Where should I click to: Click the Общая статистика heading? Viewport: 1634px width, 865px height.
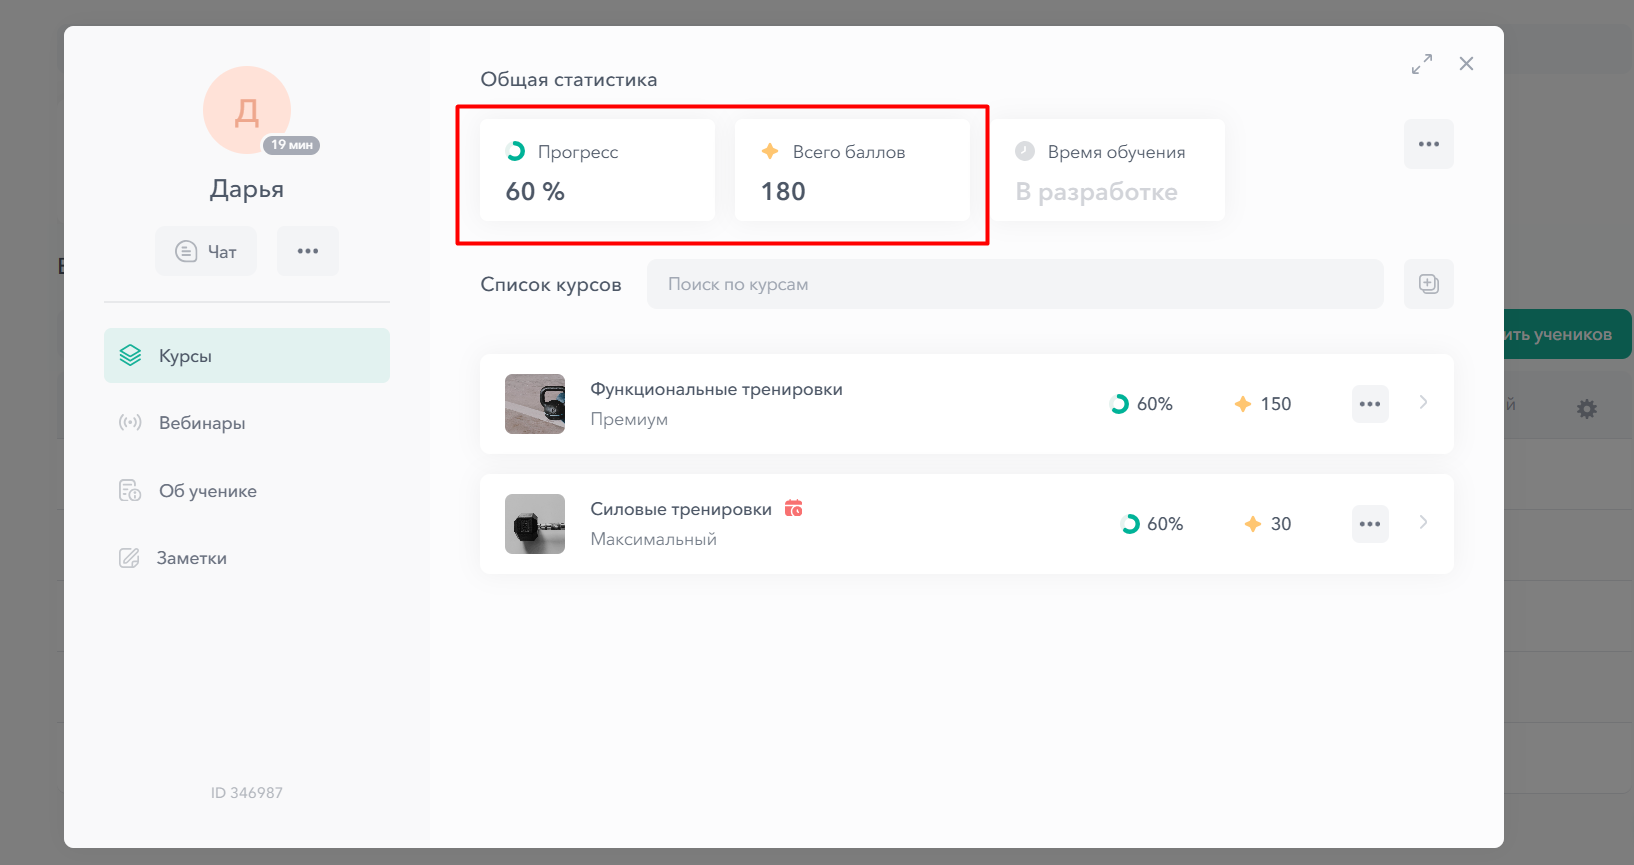[x=569, y=79]
